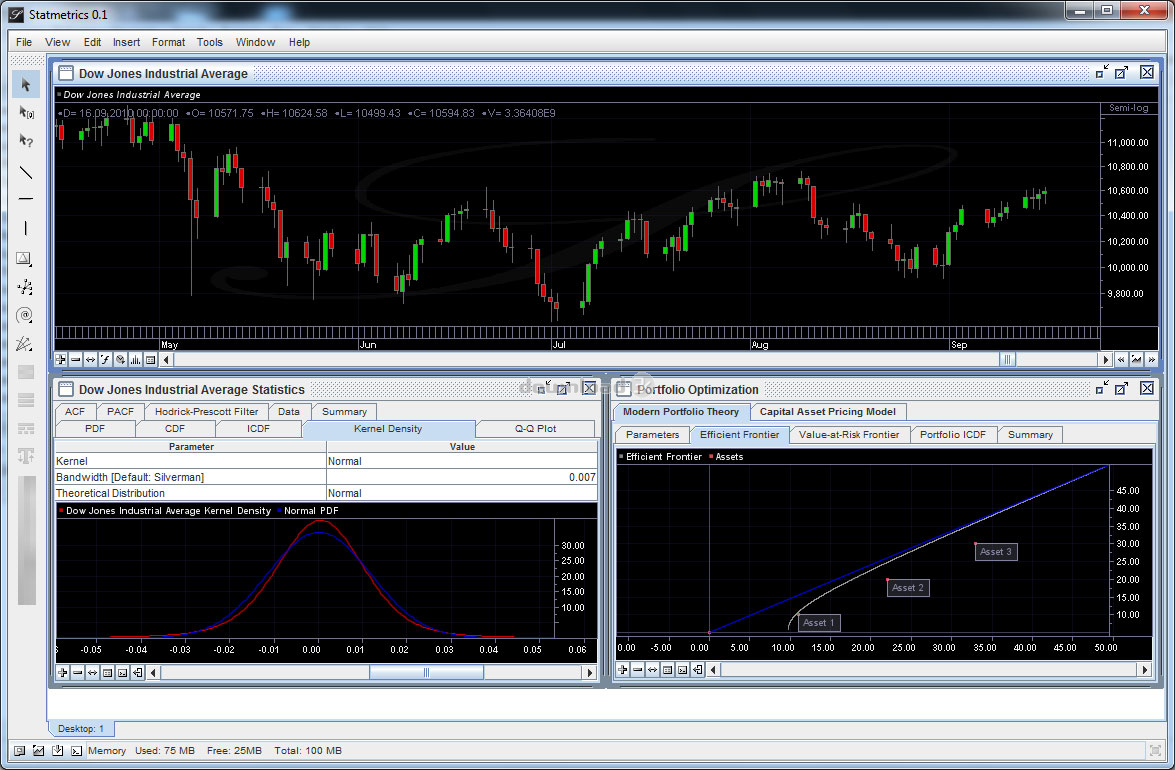1175x770 pixels.
Task: Click the Asset 3 label on frontier
Action: pyautogui.click(x=996, y=552)
